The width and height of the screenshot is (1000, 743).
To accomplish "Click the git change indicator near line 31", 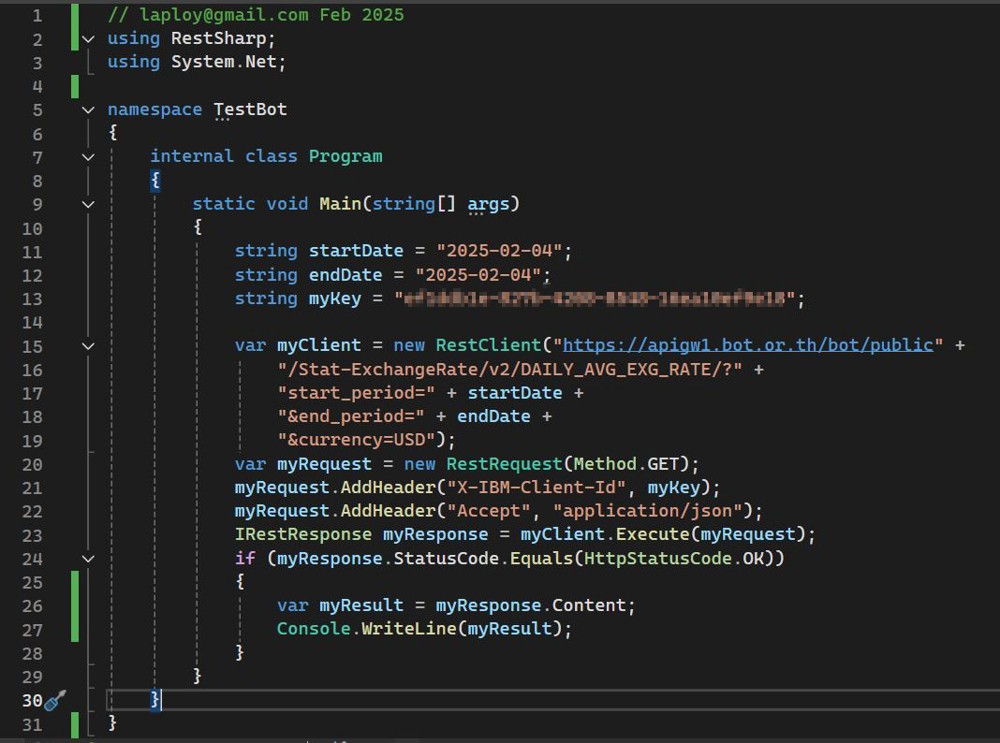I will tap(73, 725).
